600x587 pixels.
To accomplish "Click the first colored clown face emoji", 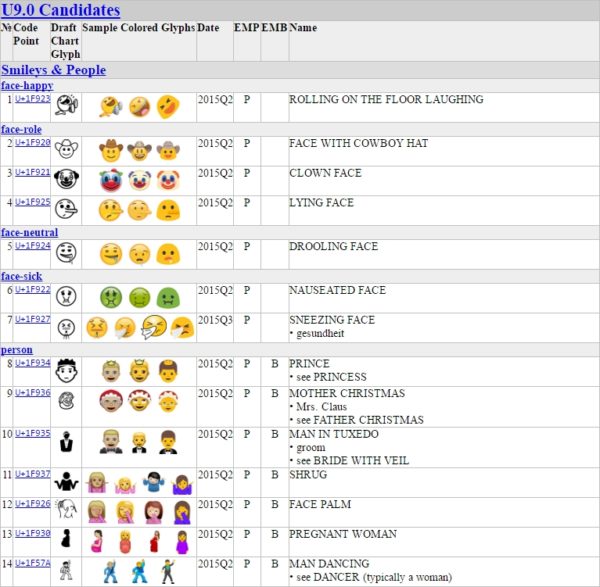I will point(111,180).
